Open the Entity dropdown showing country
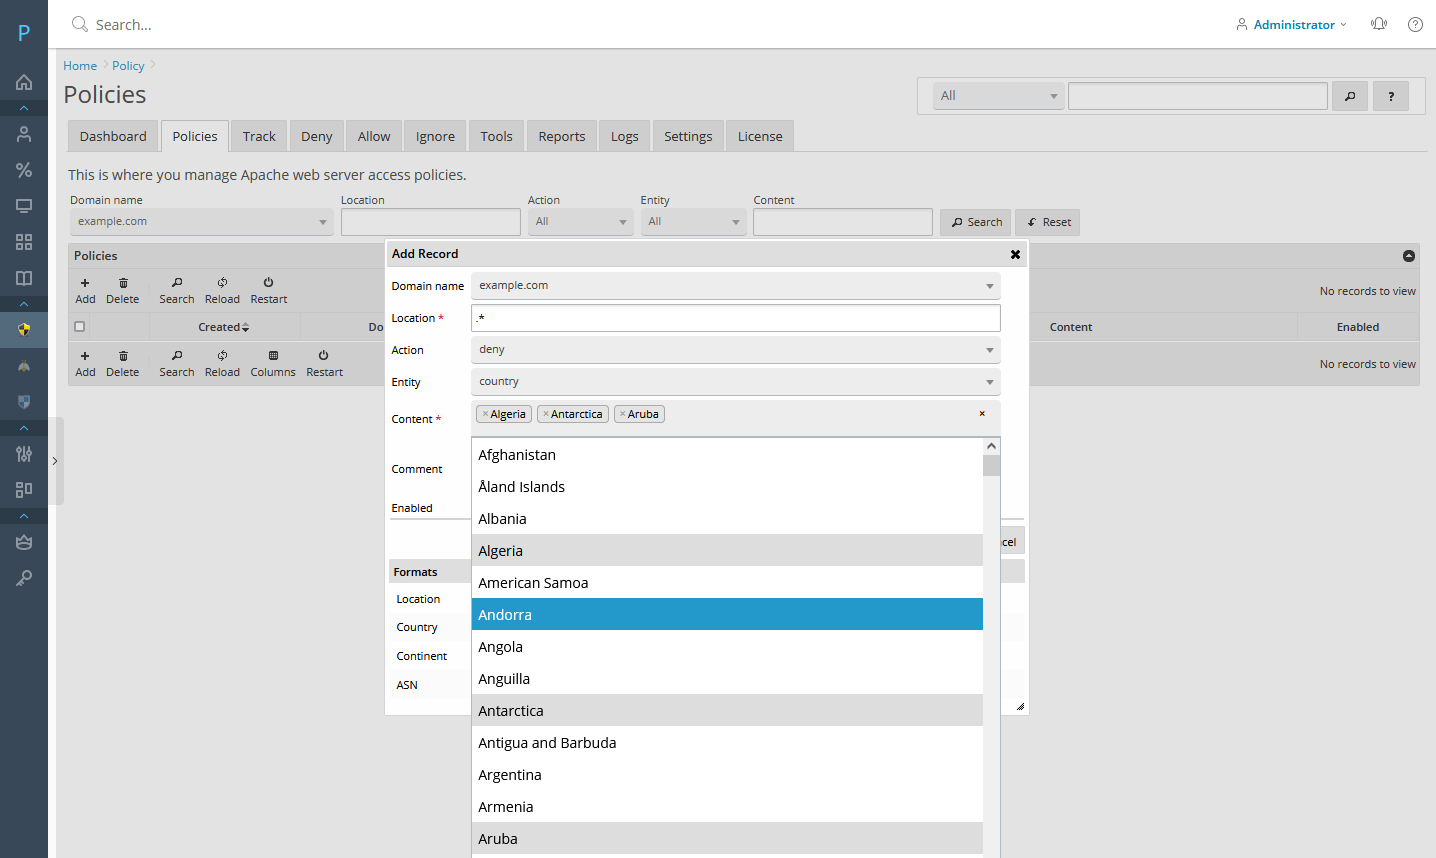 735,382
